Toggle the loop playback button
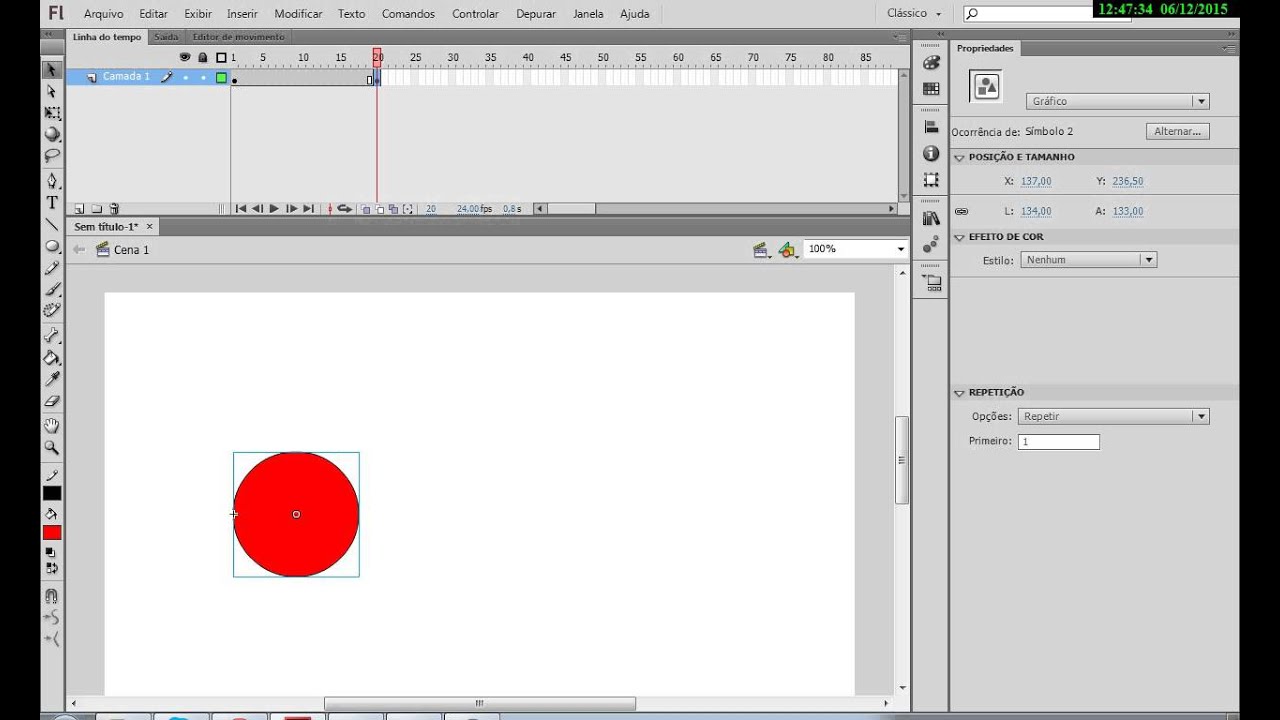Image resolution: width=1280 pixels, height=720 pixels. pos(344,209)
